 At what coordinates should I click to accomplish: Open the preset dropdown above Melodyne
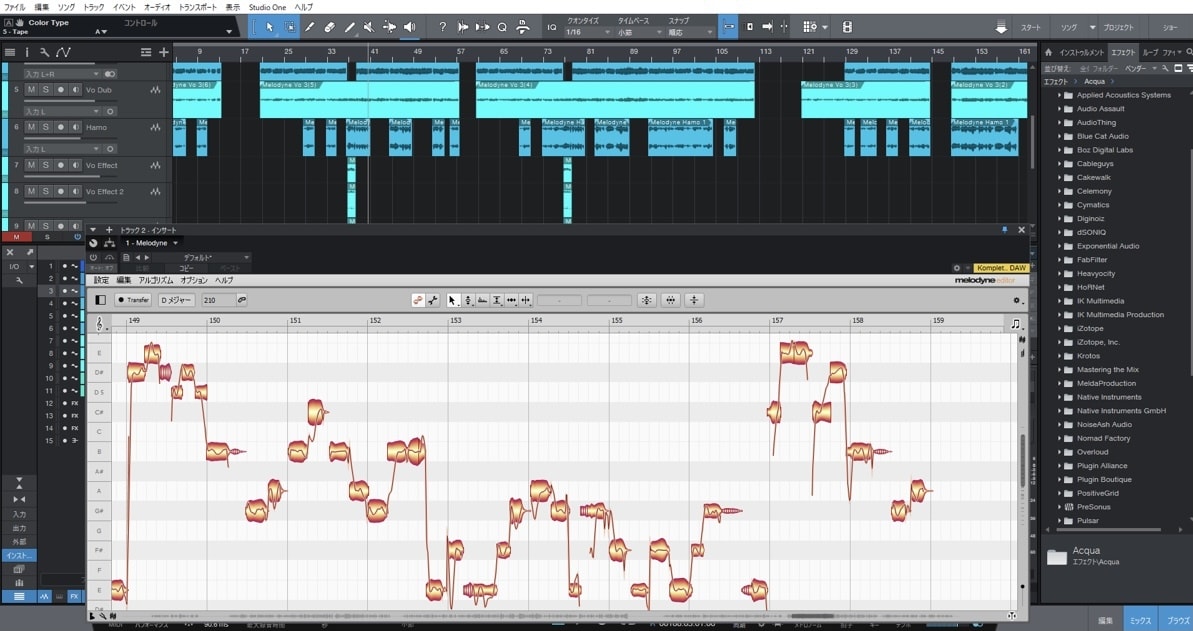pyautogui.click(x=202, y=257)
